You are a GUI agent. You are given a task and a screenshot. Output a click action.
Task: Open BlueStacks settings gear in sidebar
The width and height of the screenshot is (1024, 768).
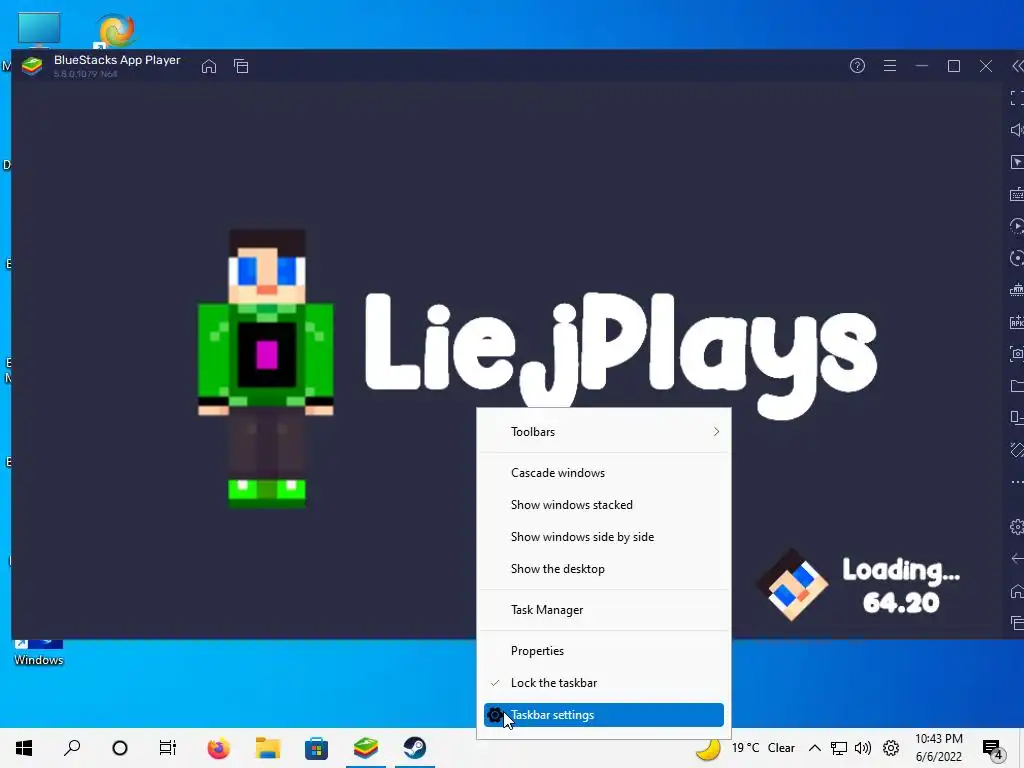(x=1017, y=526)
